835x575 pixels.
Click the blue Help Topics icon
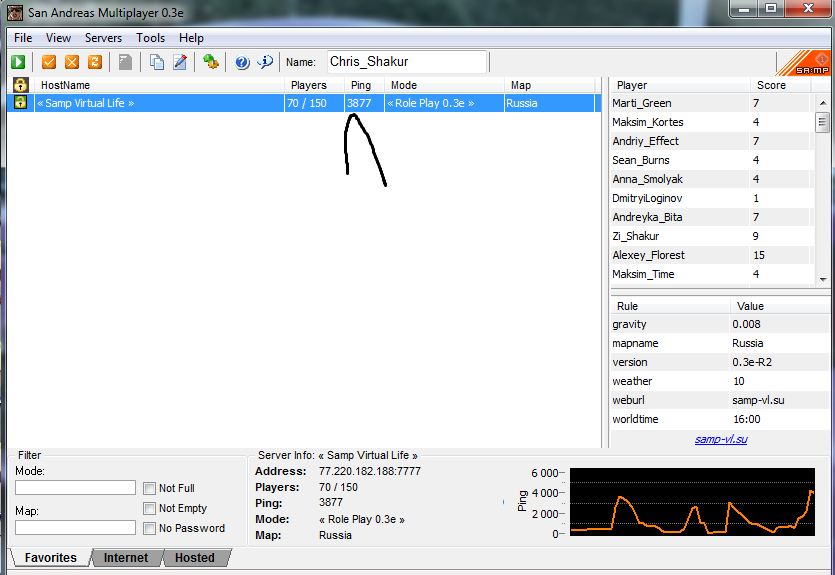click(x=242, y=62)
